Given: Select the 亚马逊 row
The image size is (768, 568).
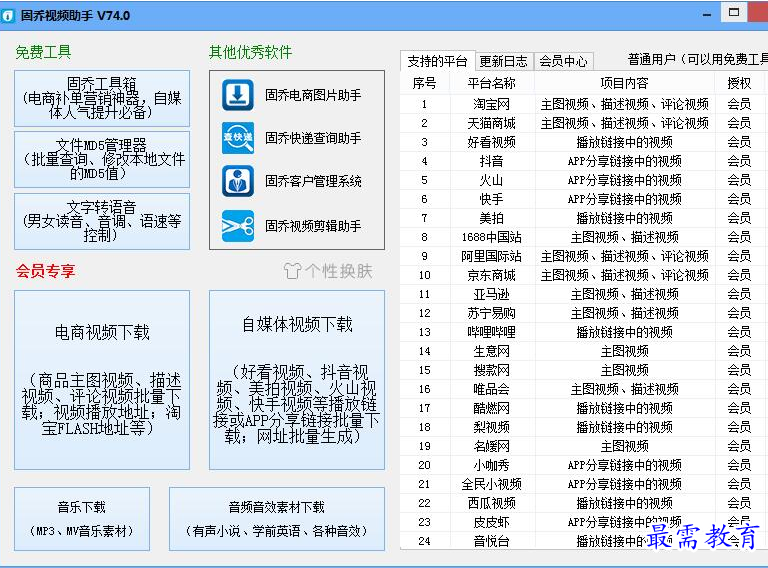Looking at the screenshot, I should pos(583,294).
